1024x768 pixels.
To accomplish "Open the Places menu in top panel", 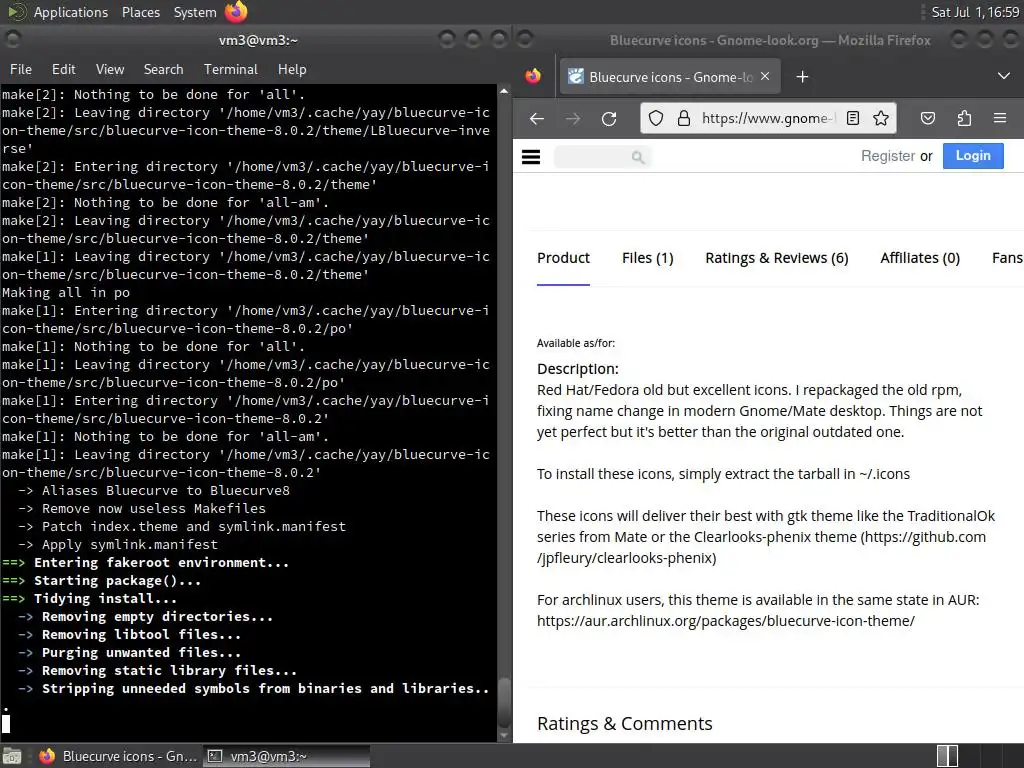I will click(140, 12).
